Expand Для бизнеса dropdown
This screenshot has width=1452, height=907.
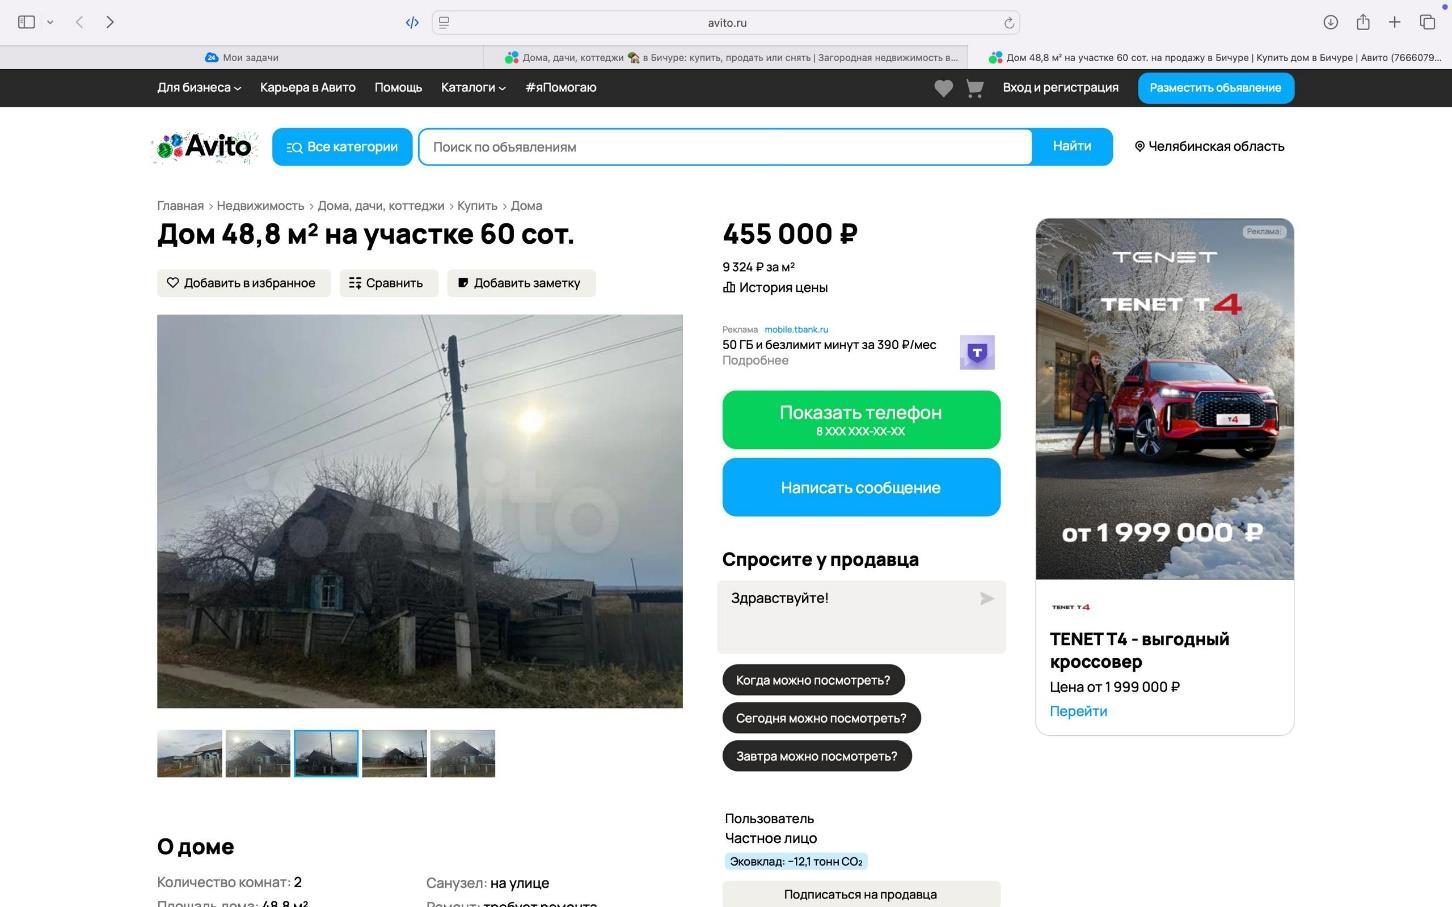(x=199, y=88)
